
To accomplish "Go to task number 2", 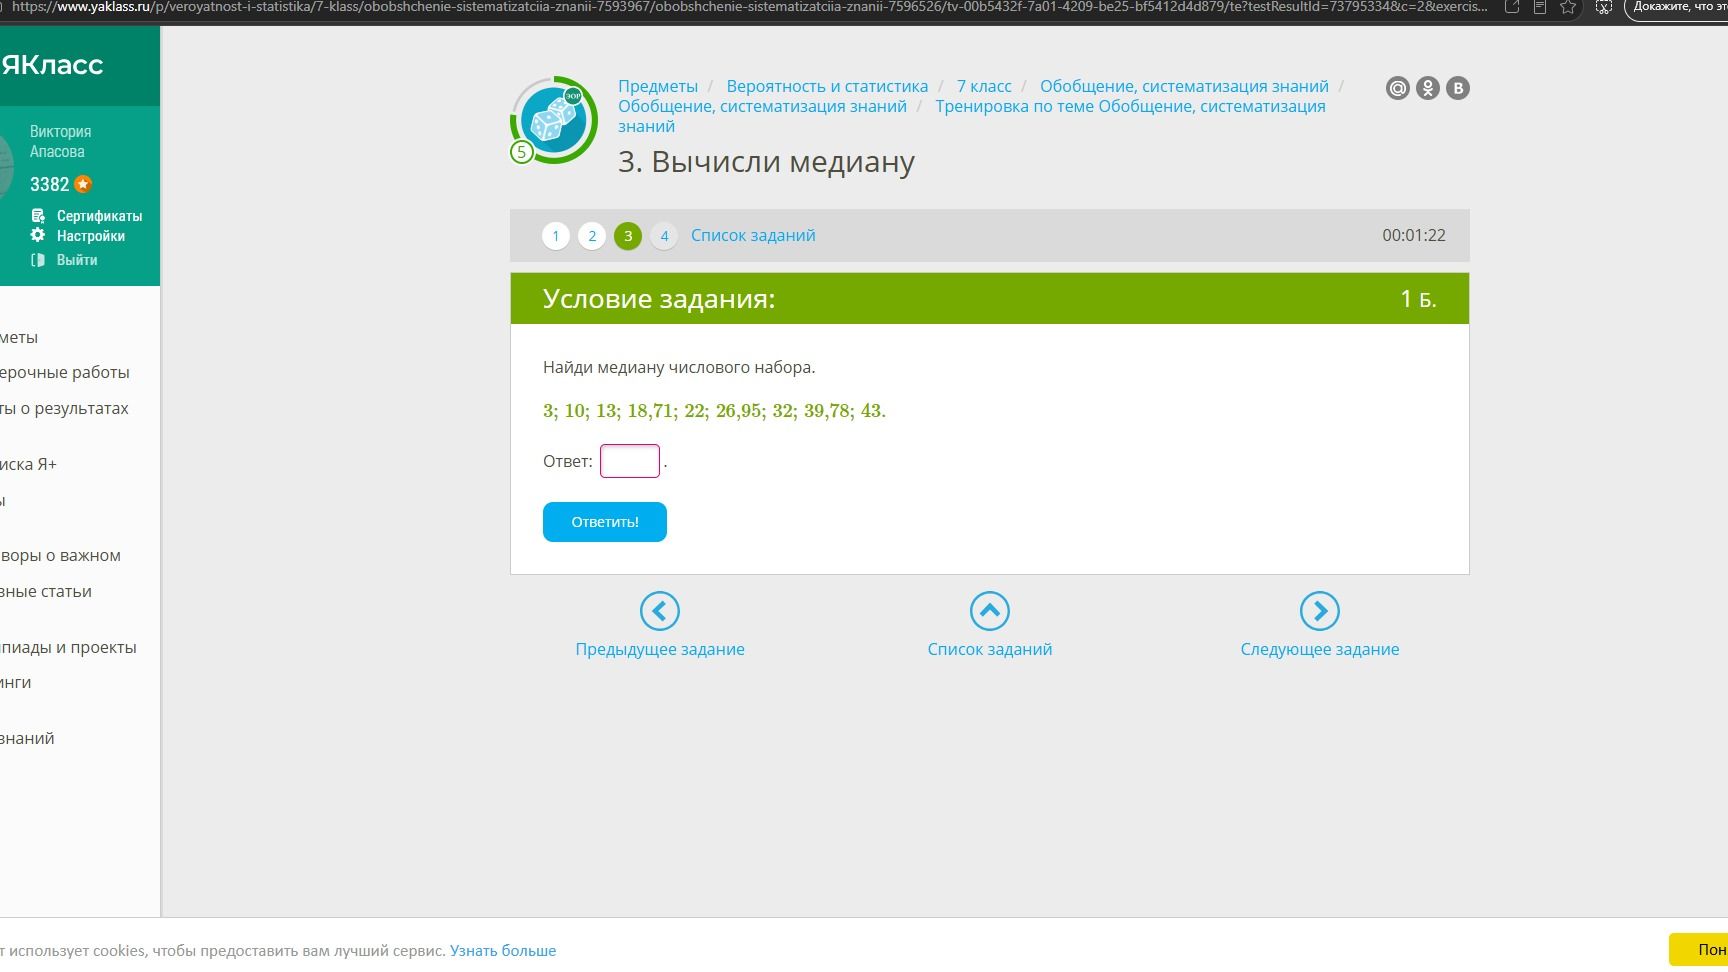I will [592, 236].
